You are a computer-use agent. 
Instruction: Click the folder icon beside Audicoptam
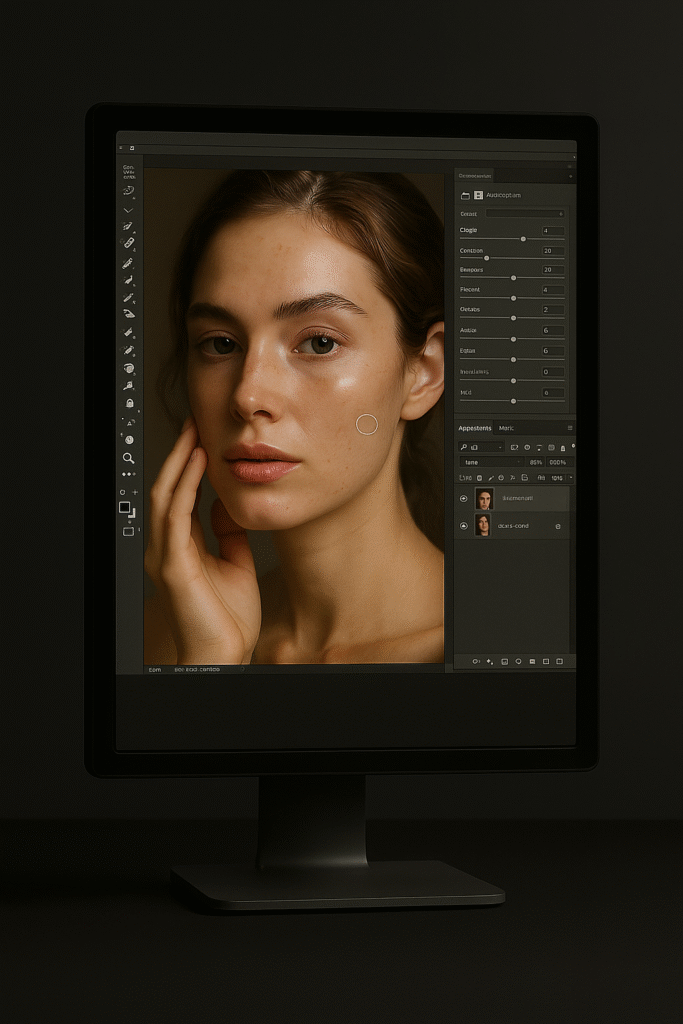[x=465, y=195]
